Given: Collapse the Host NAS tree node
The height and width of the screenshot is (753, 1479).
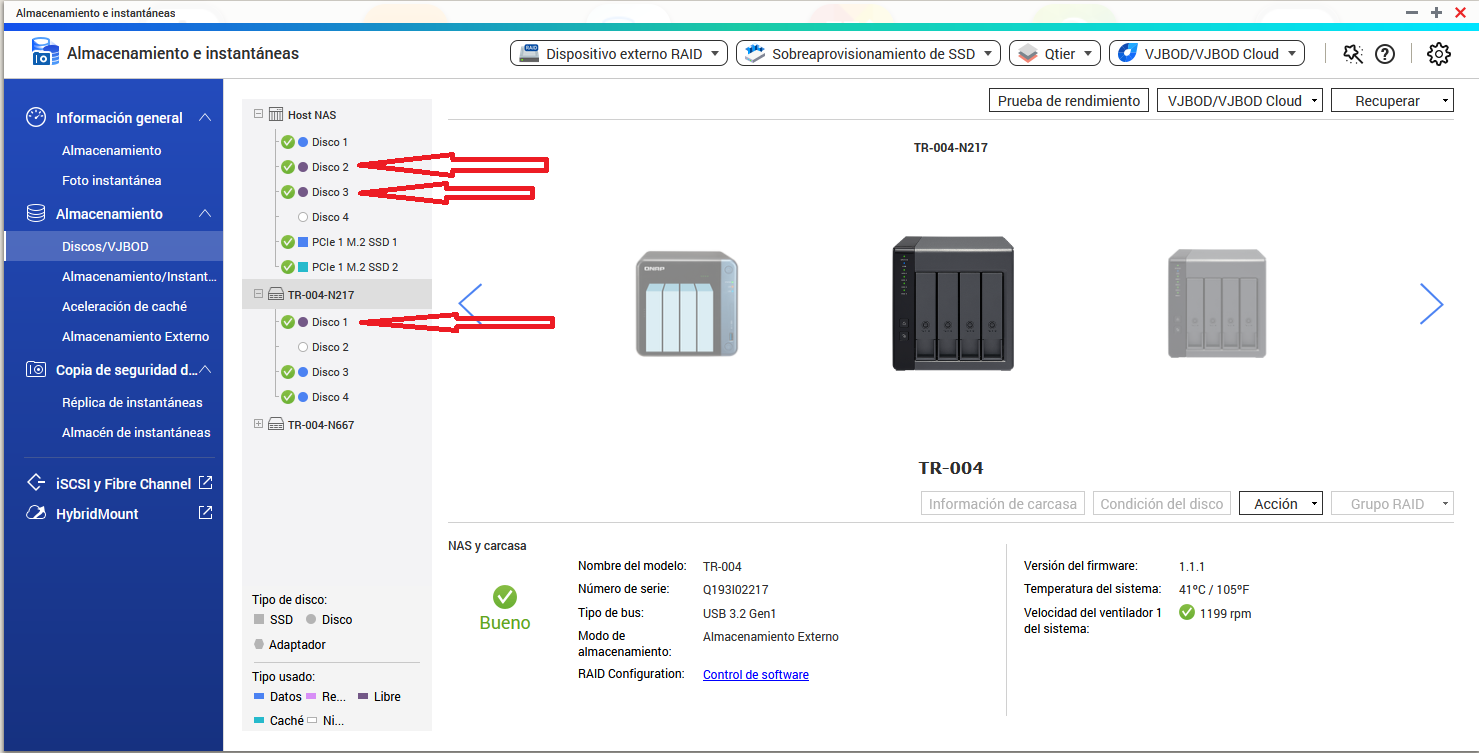Looking at the screenshot, I should (x=259, y=115).
